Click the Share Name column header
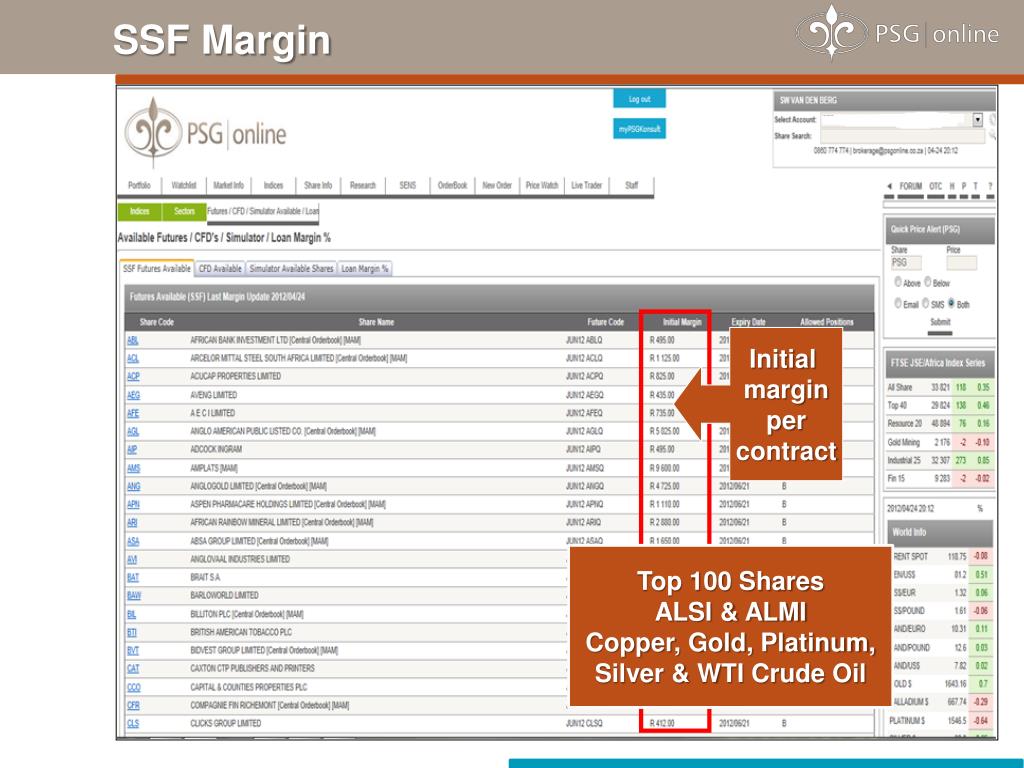 (x=376, y=322)
